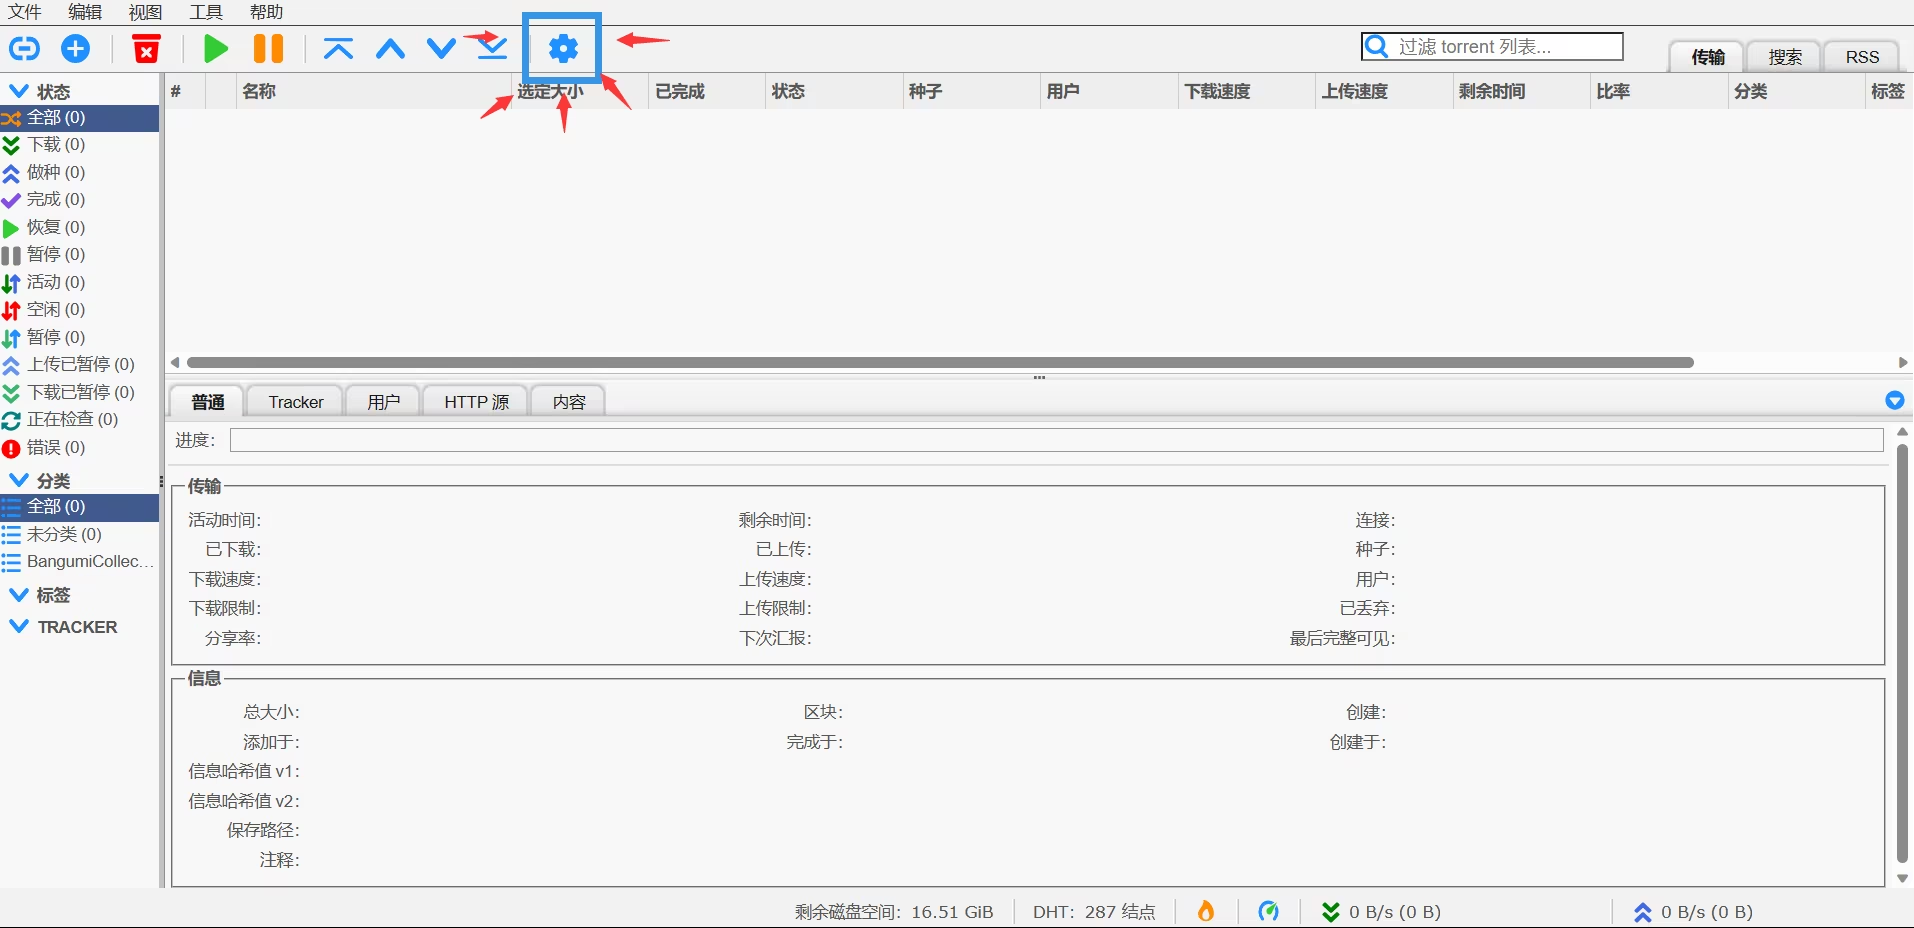
Task: Move to bottom of queue icon
Action: (492, 48)
